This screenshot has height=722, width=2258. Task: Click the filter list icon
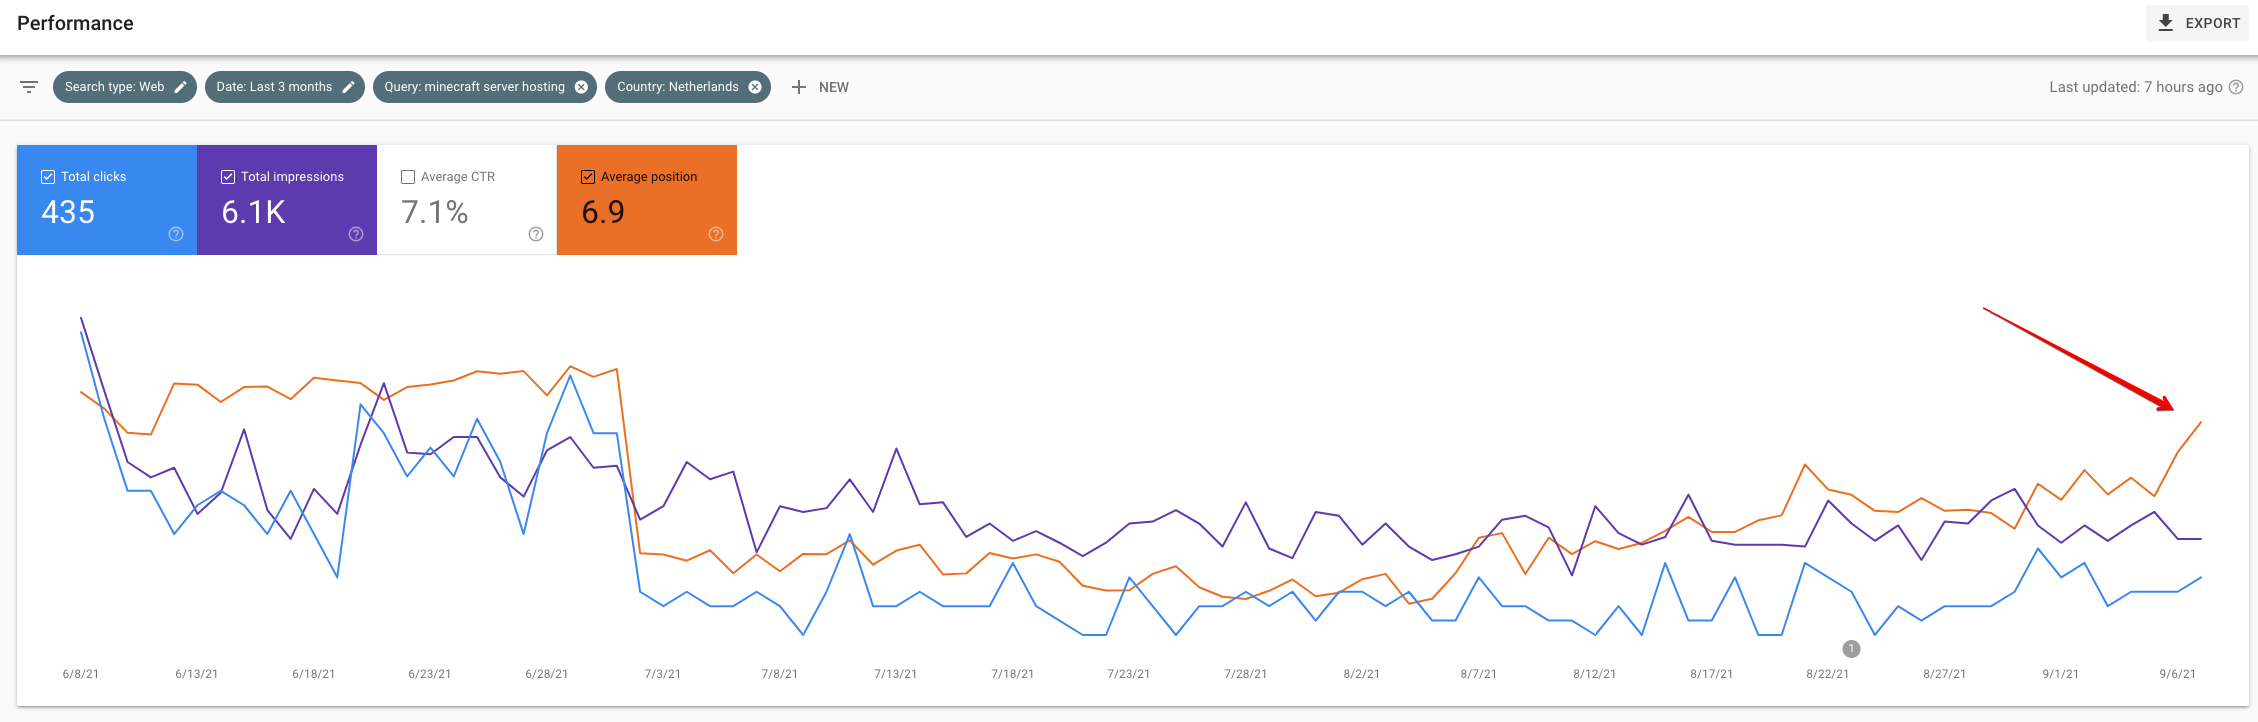tap(29, 87)
